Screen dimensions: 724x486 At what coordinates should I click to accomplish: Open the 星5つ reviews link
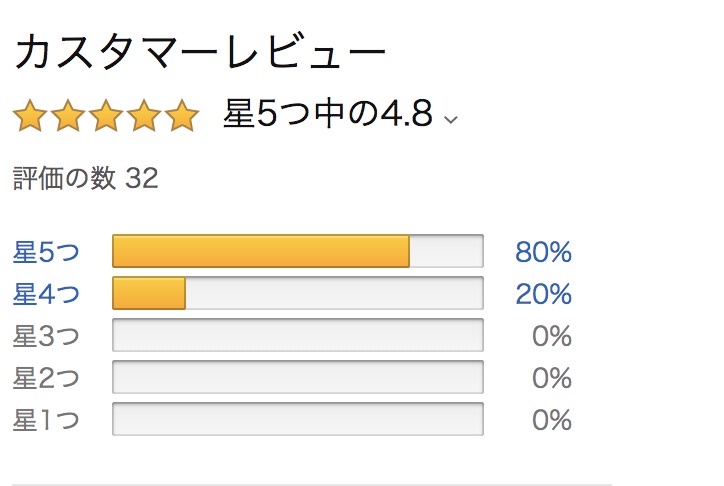(46, 252)
